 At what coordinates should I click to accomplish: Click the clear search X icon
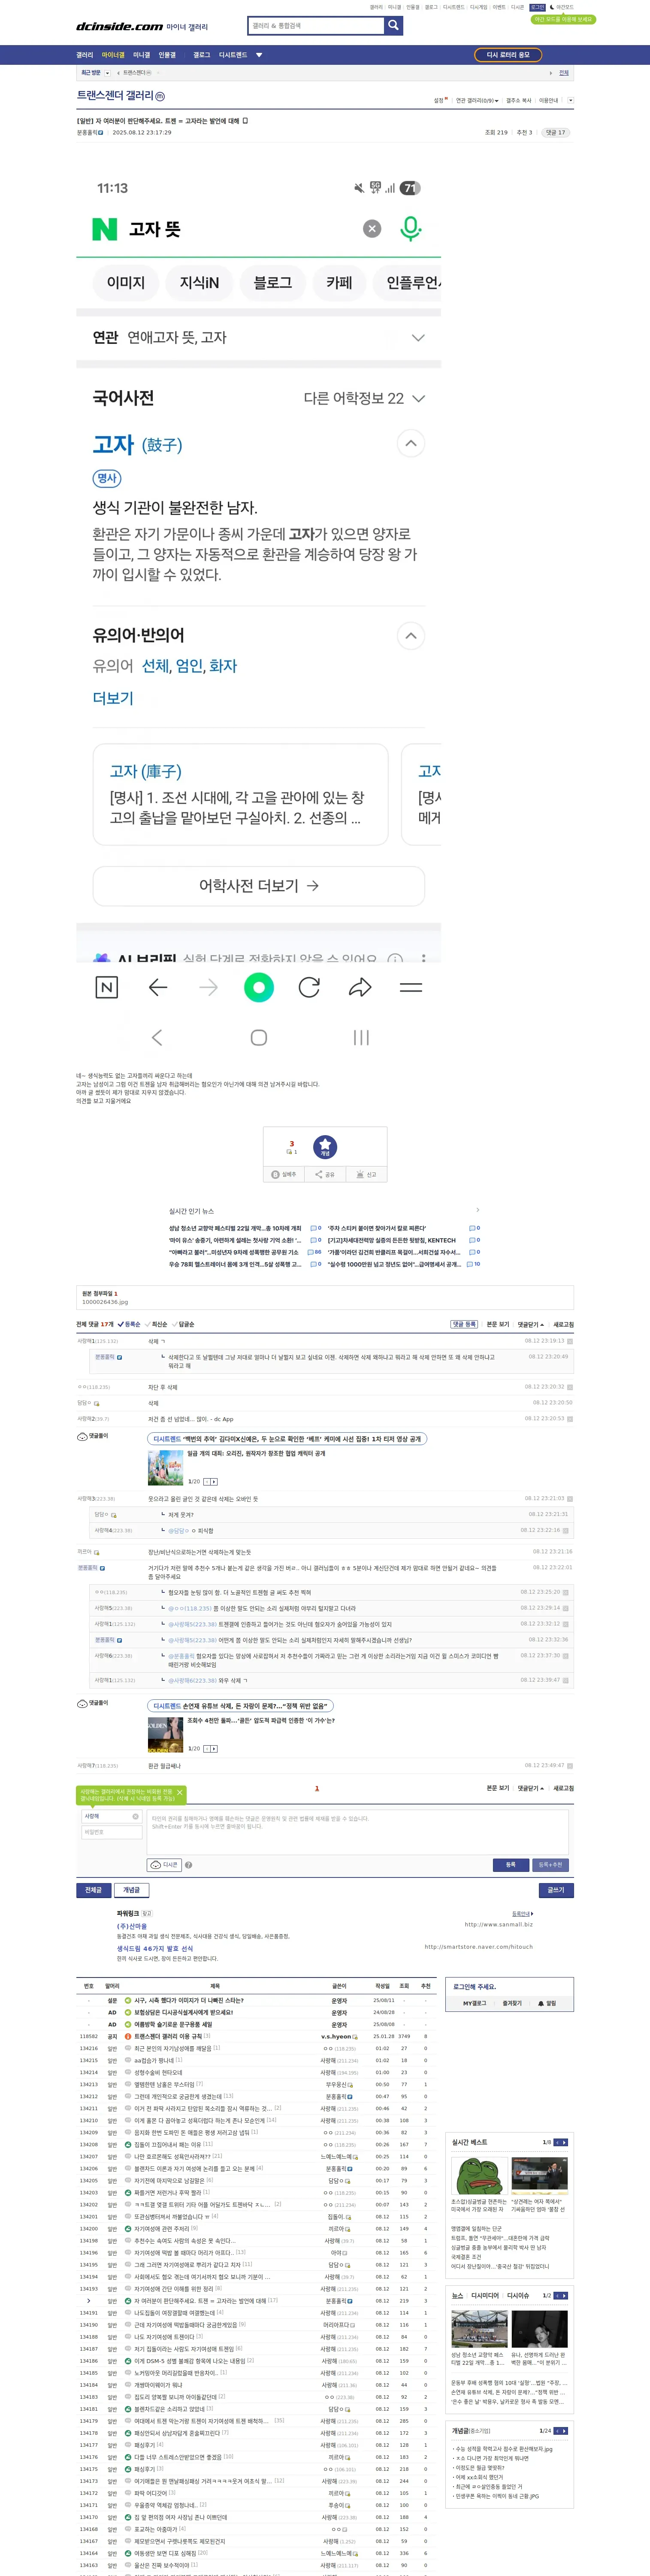tap(372, 229)
